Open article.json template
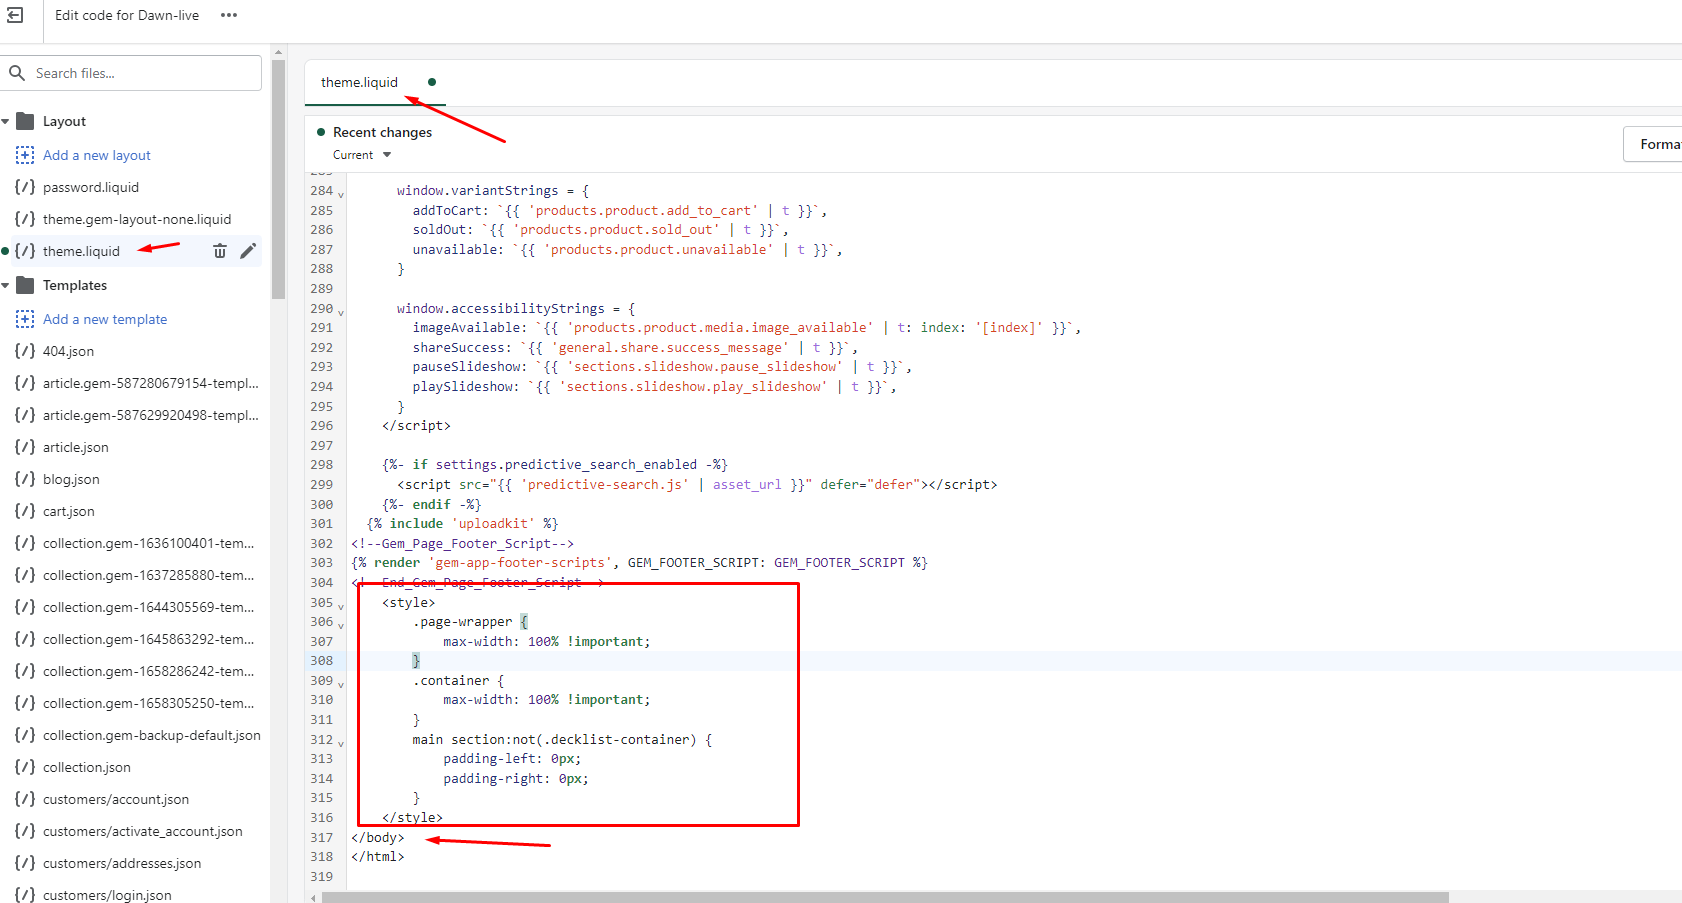 pos(76,447)
